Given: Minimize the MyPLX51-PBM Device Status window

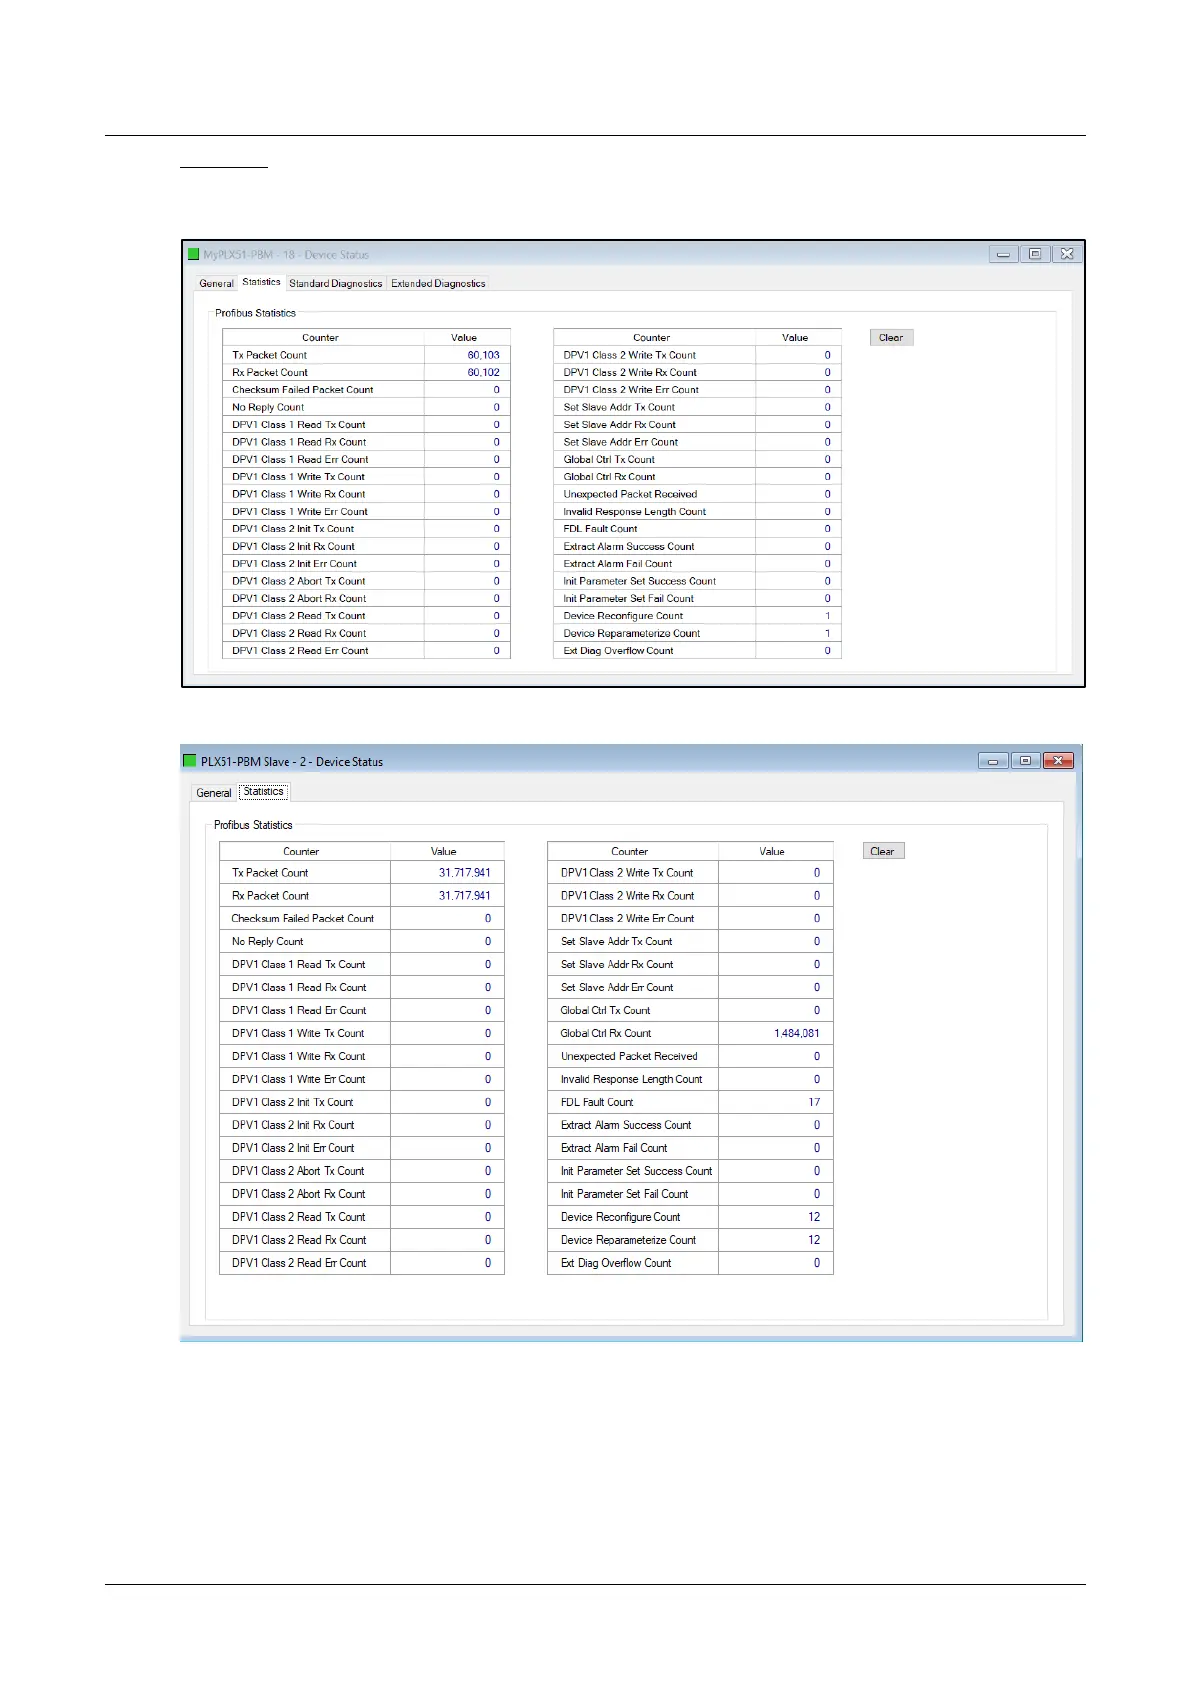Looking at the screenshot, I should point(1003,254).
